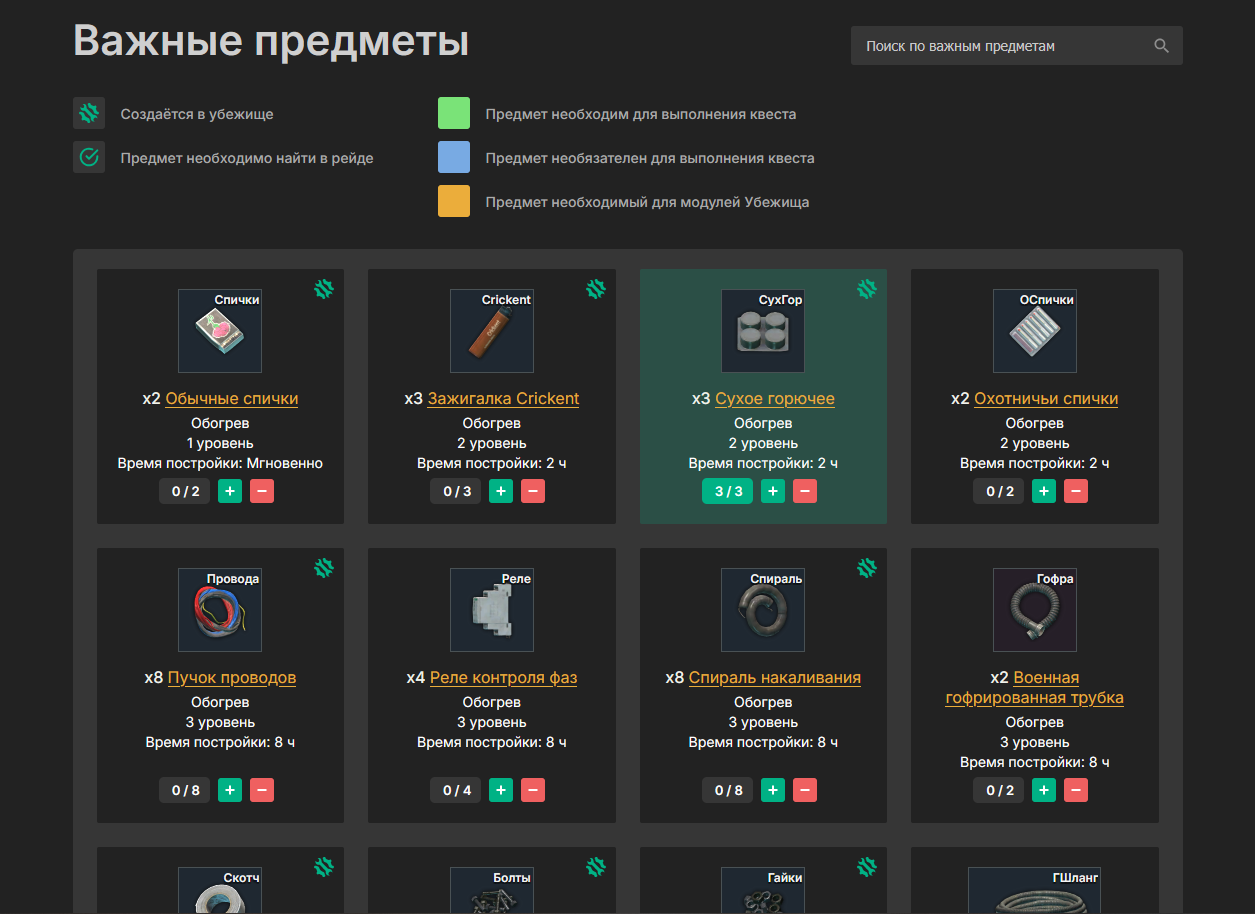Screen dimensions: 1255x914
Task: Click the 0 / 4 counter under Реле контроля фаз
Action: click(x=456, y=790)
